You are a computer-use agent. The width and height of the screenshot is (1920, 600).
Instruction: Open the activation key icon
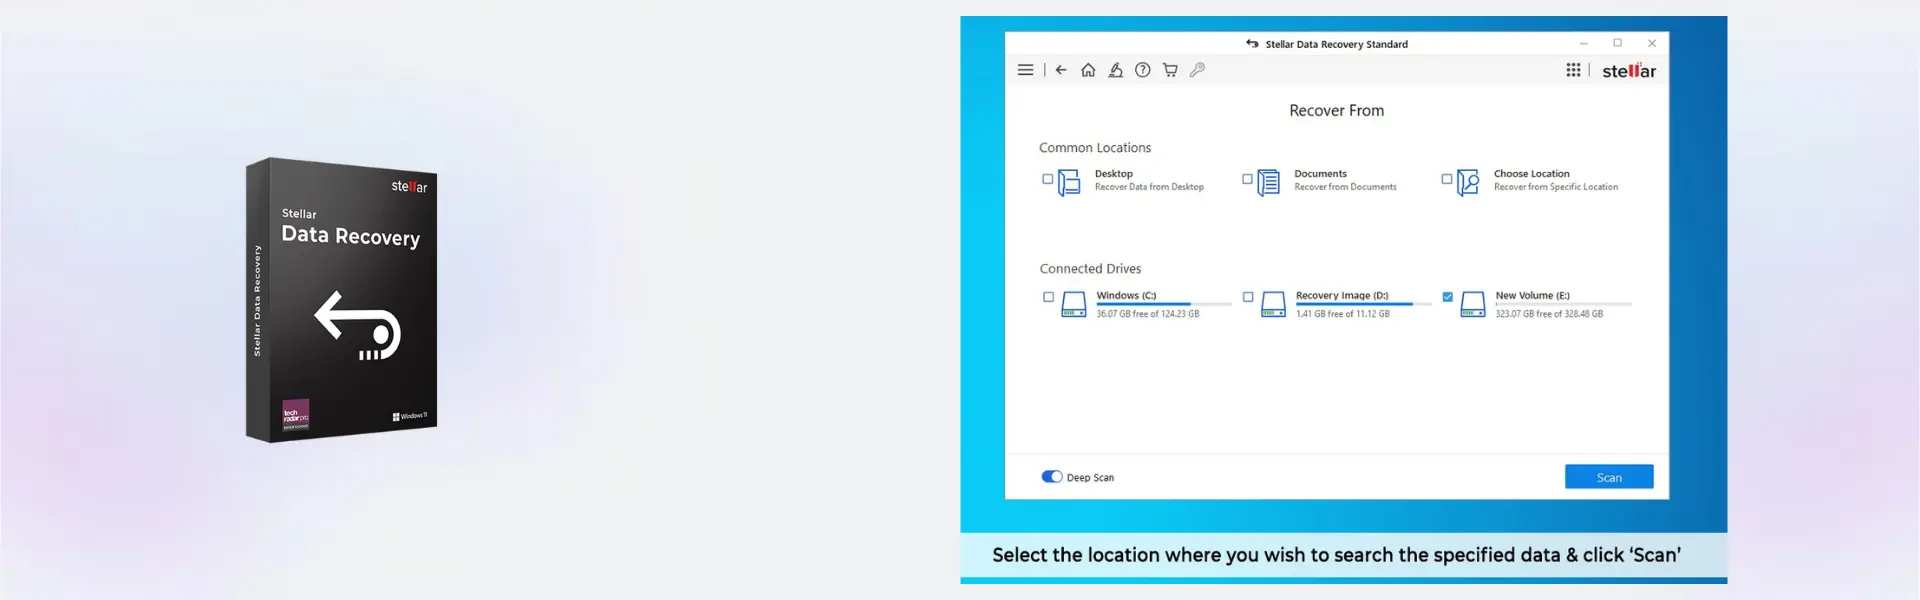(x=1197, y=70)
